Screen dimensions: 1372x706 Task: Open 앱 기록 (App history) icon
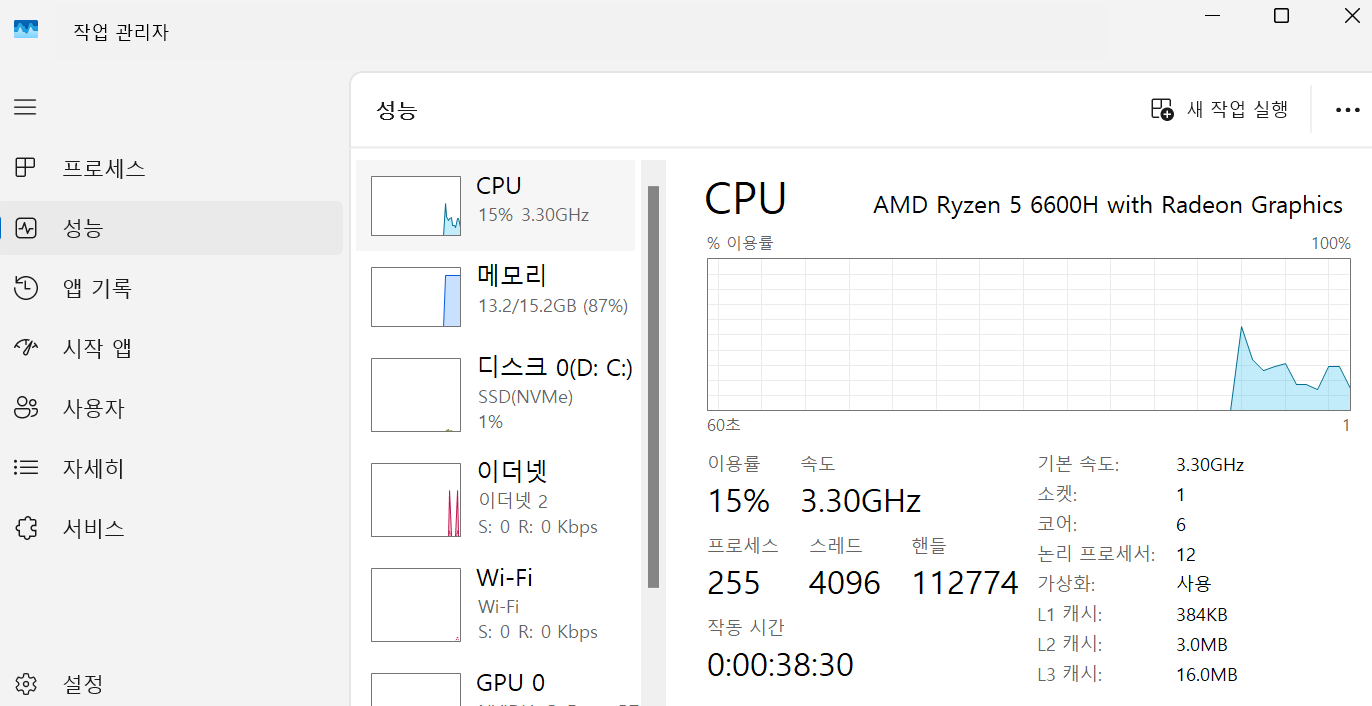pos(25,288)
